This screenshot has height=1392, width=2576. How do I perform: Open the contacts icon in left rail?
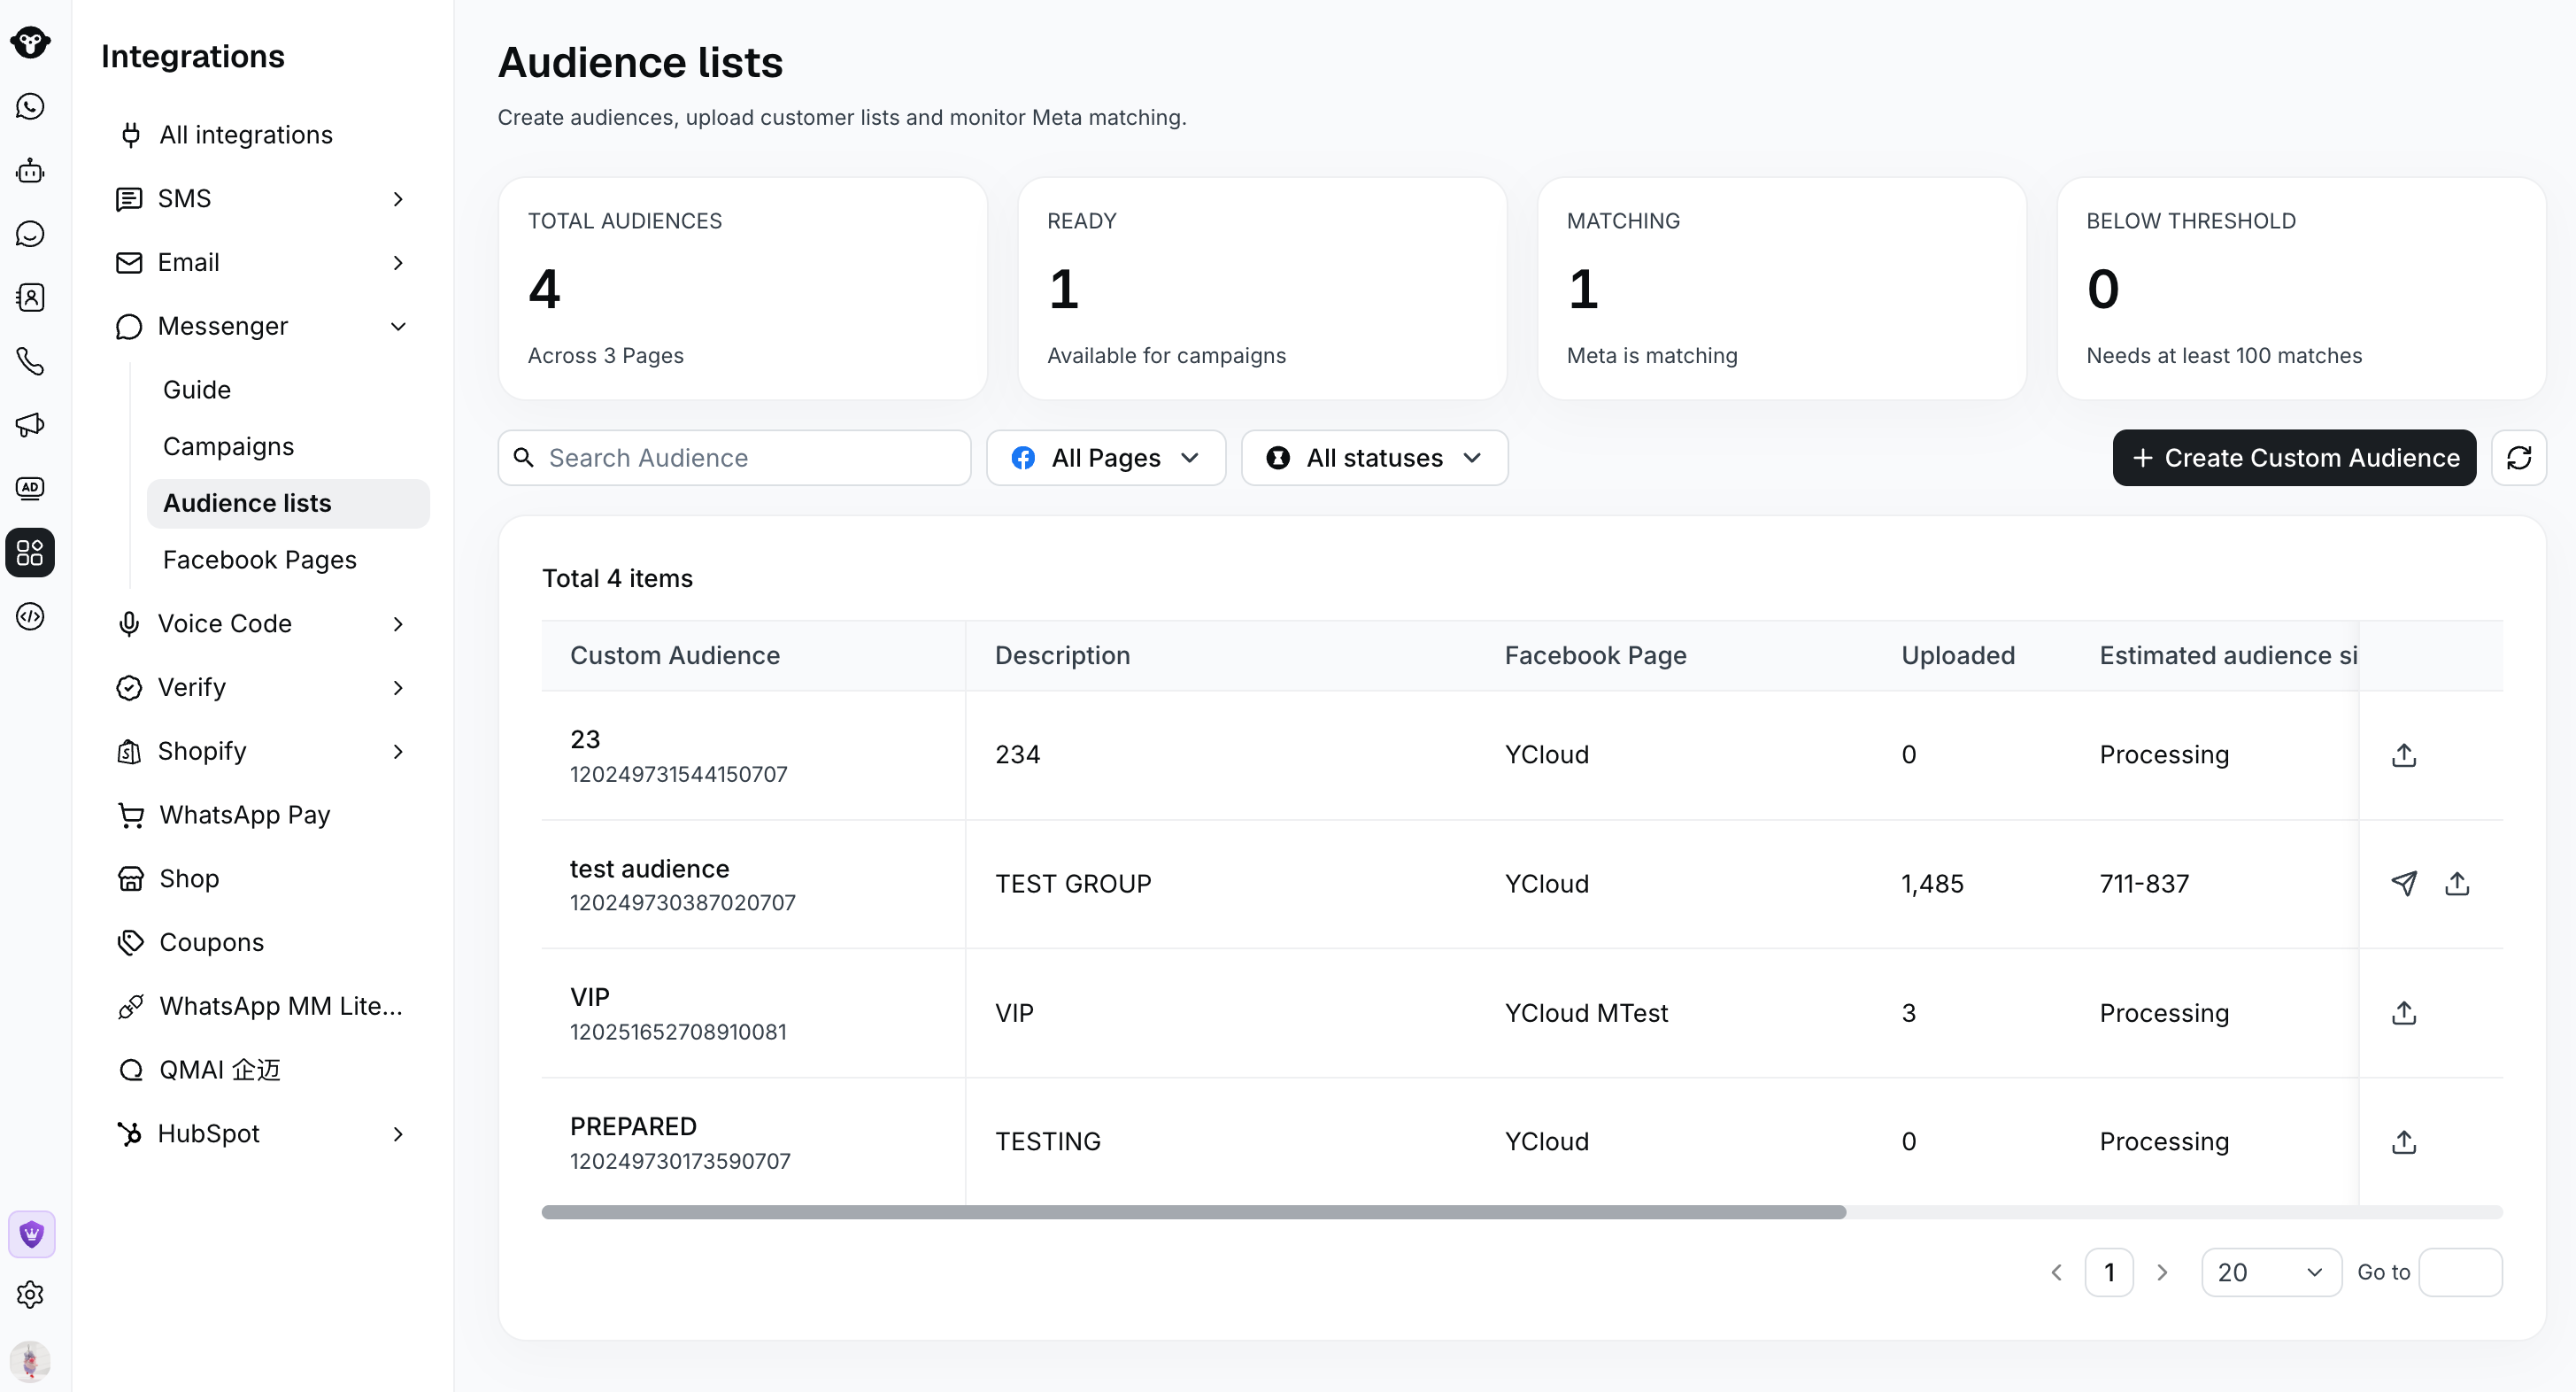[x=30, y=297]
